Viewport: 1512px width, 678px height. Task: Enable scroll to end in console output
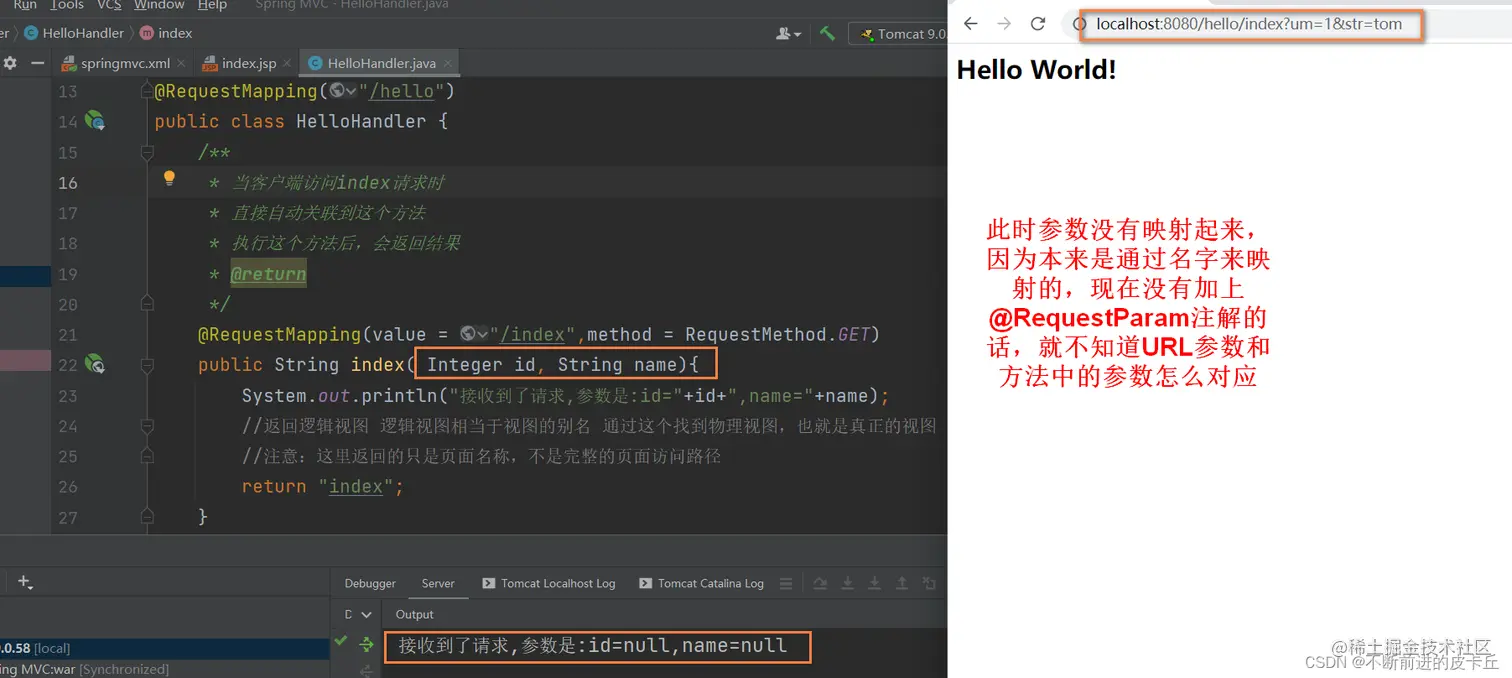coord(873,583)
